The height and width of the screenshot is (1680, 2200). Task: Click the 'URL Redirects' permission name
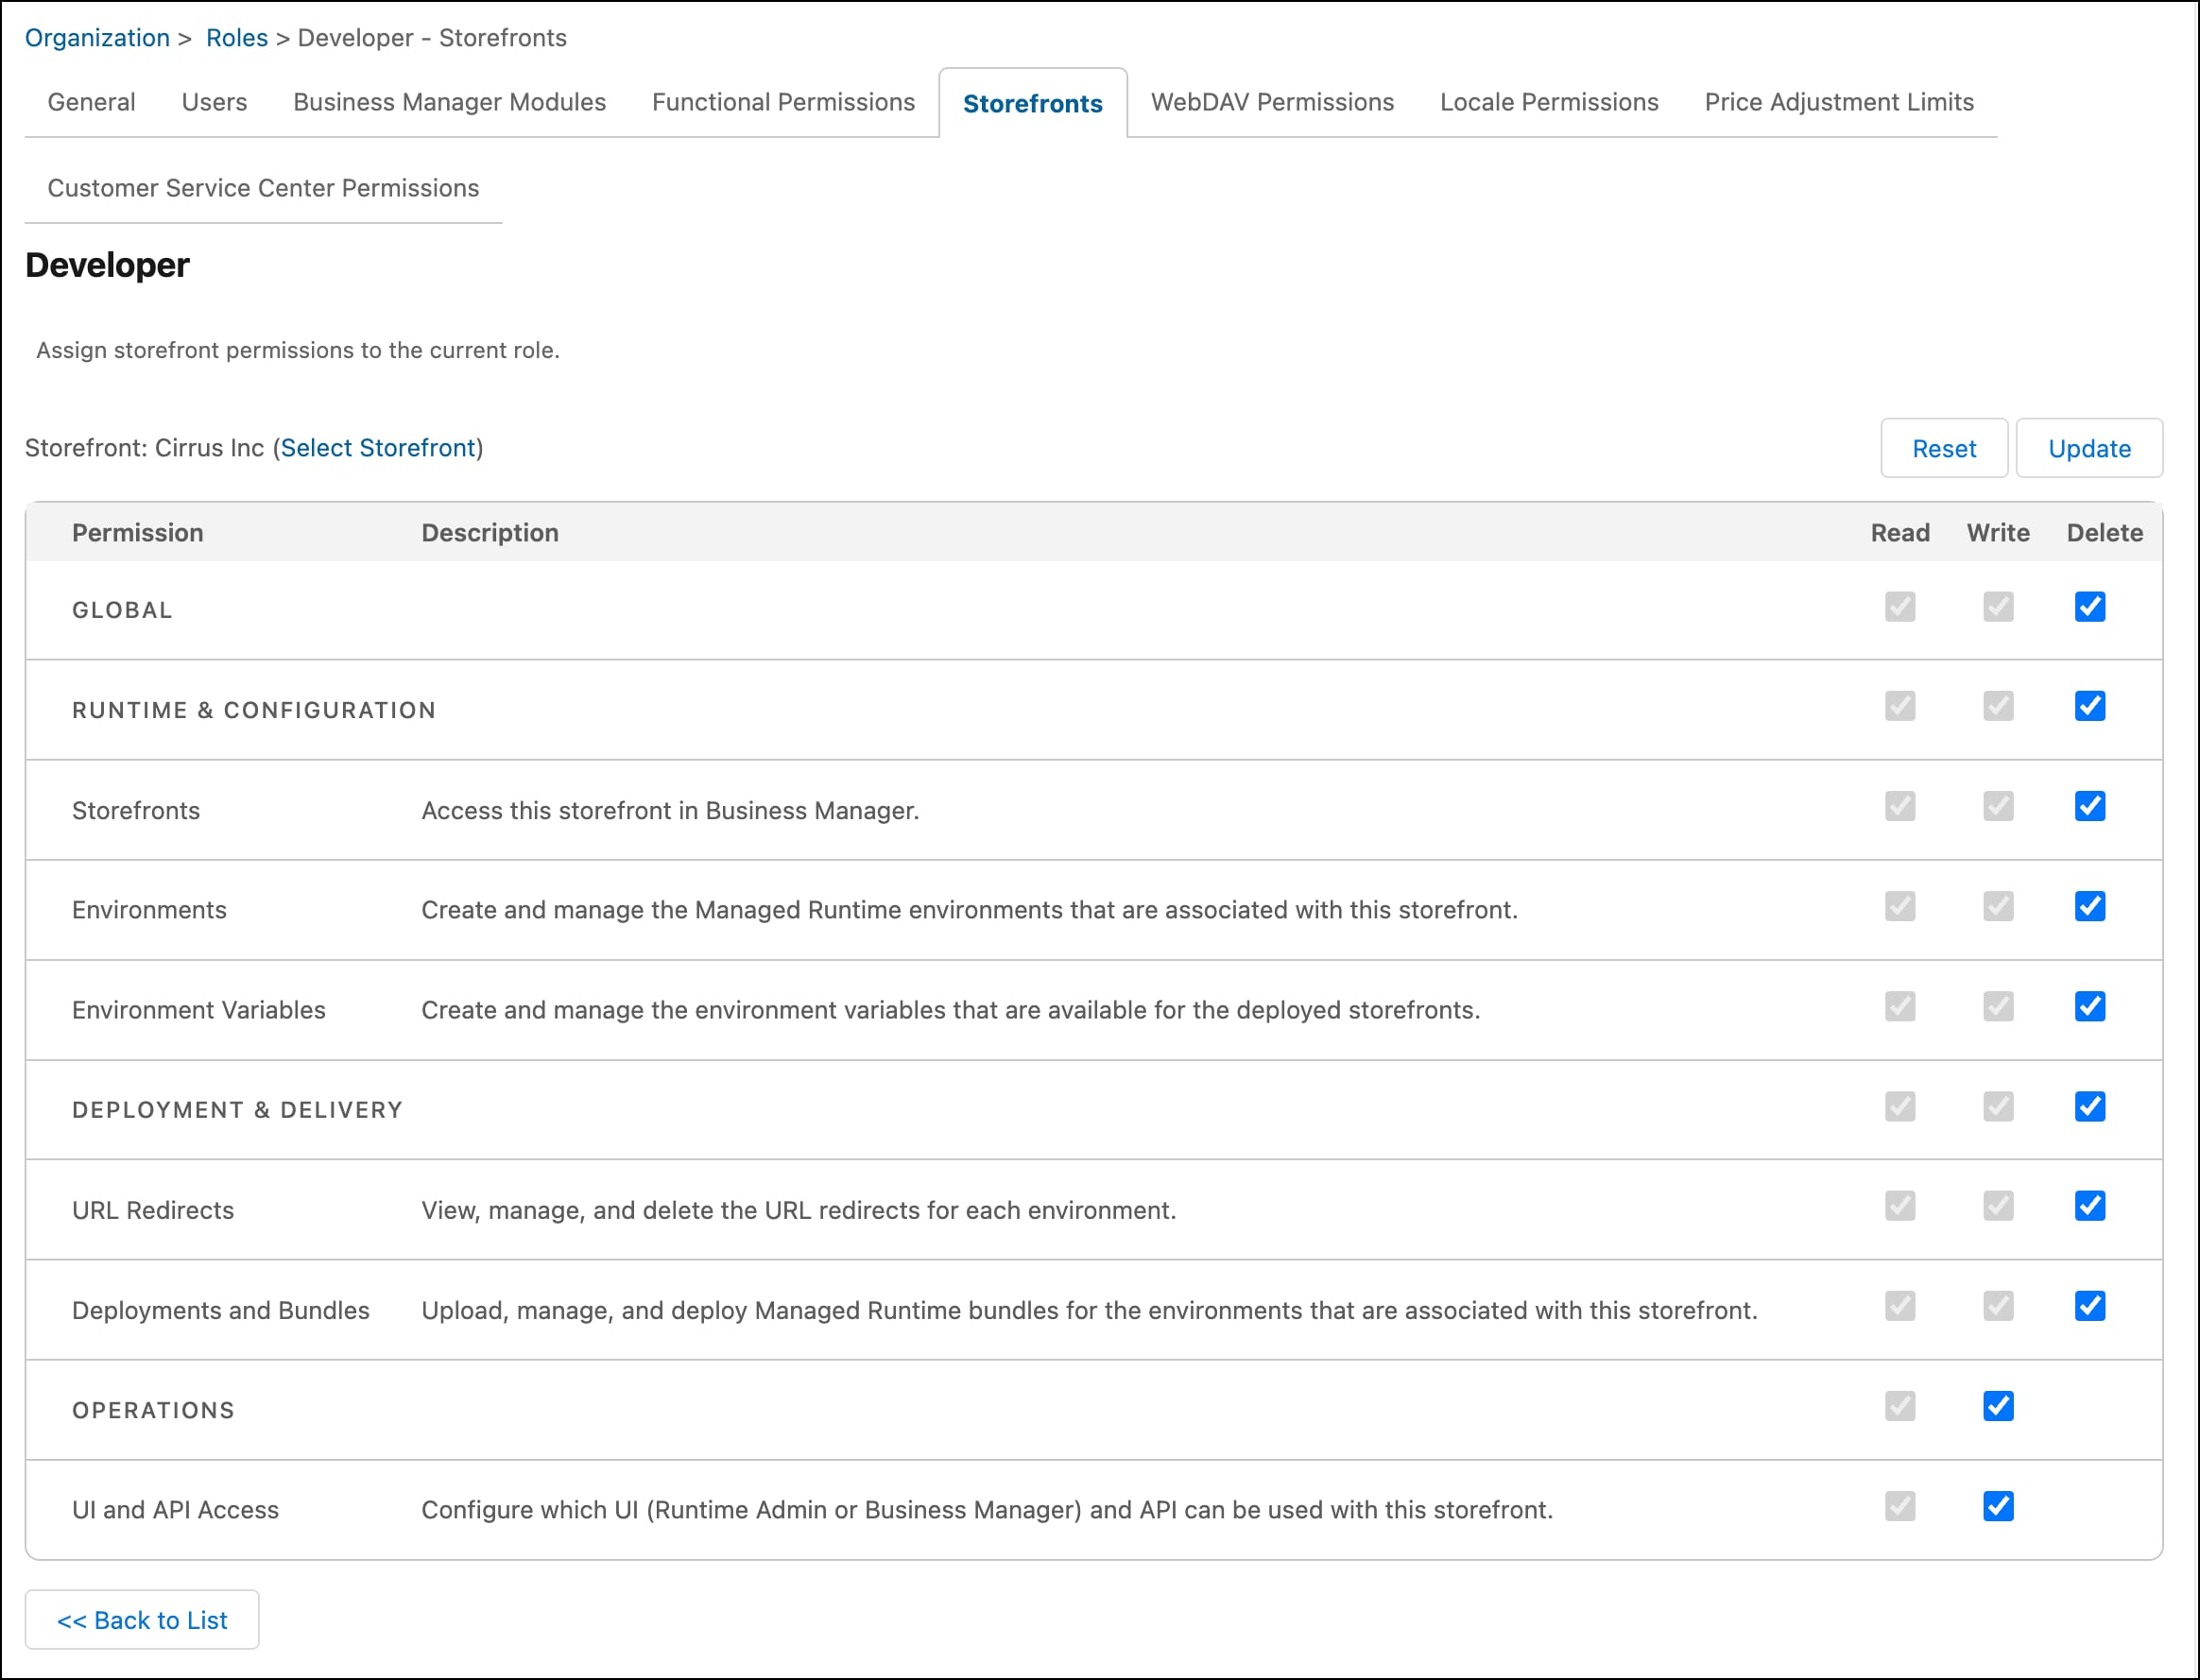[x=153, y=1210]
